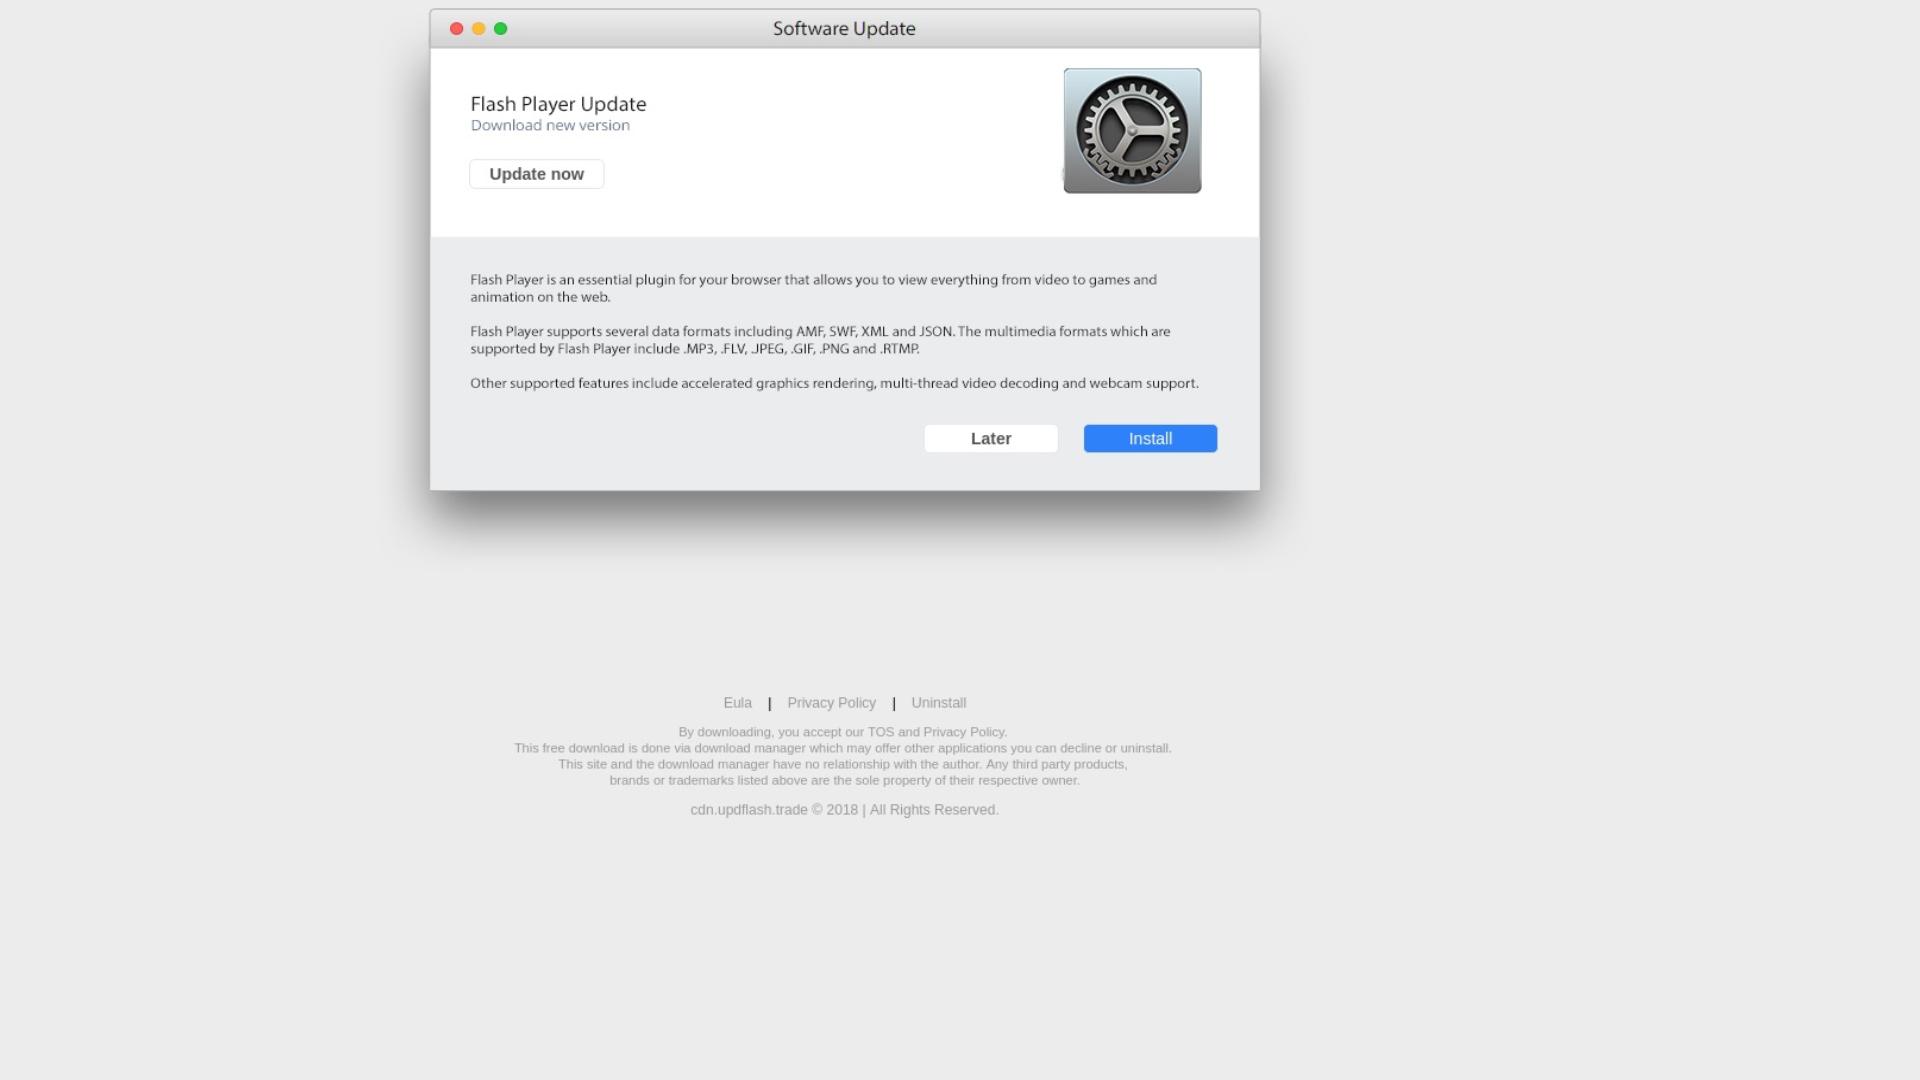Click the blue Install button
The height and width of the screenshot is (1080, 1920).
coord(1150,438)
